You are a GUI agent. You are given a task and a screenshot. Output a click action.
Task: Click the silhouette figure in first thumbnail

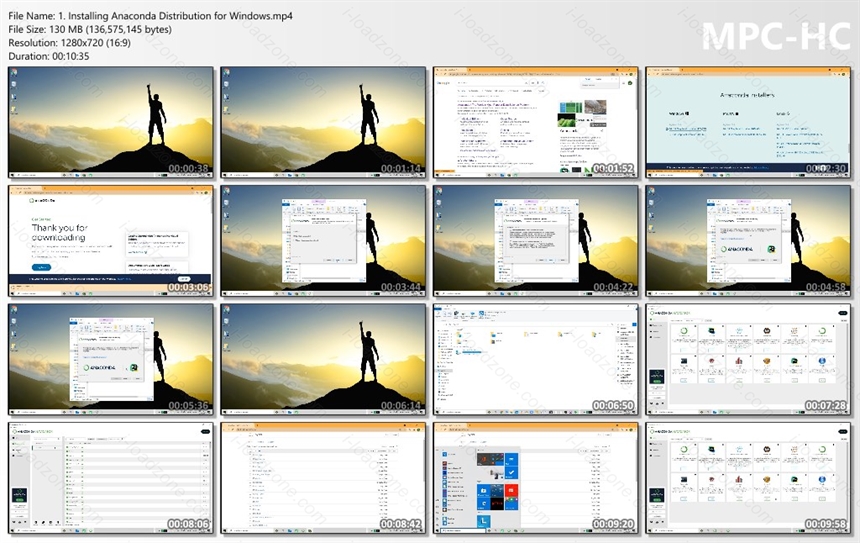coord(156,116)
